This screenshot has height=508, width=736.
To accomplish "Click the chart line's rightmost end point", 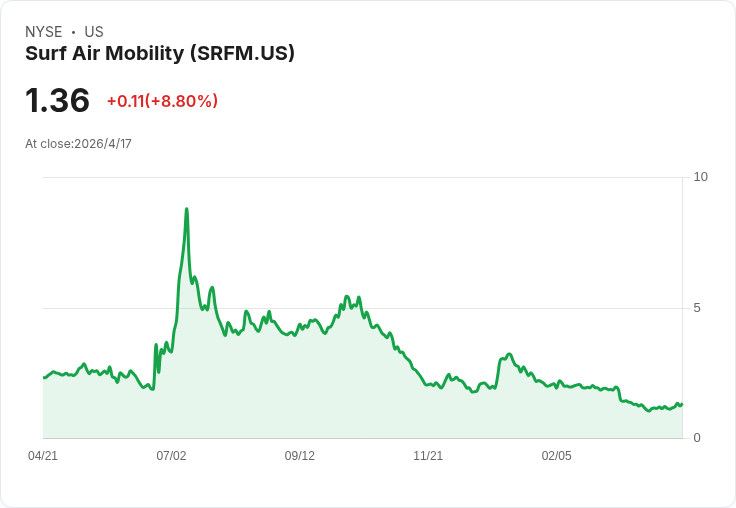I will click(682, 404).
